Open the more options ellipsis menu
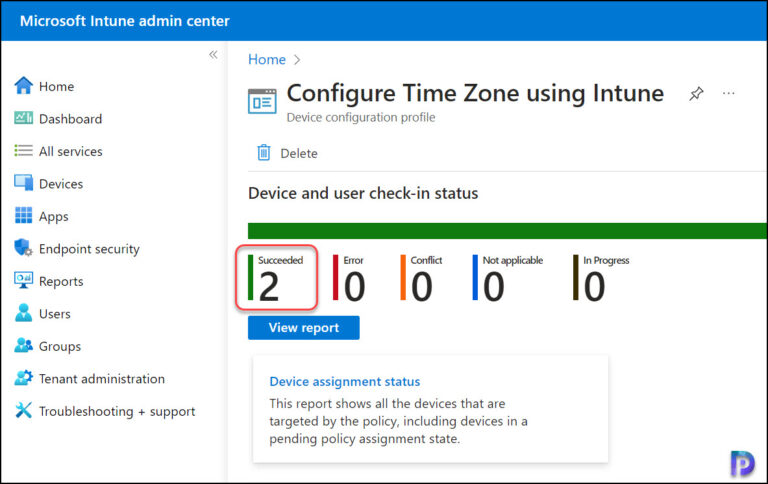The height and width of the screenshot is (484, 768). [728, 93]
